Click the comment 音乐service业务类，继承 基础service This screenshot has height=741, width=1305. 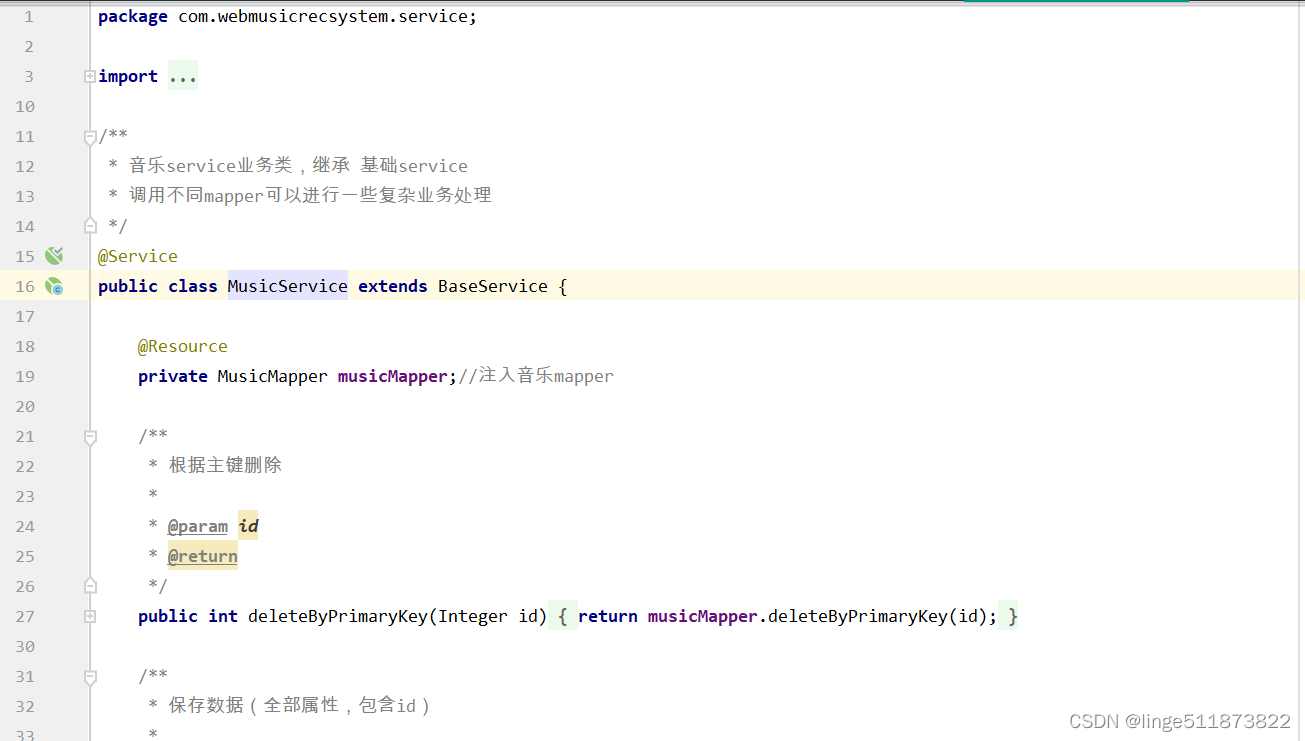click(298, 166)
